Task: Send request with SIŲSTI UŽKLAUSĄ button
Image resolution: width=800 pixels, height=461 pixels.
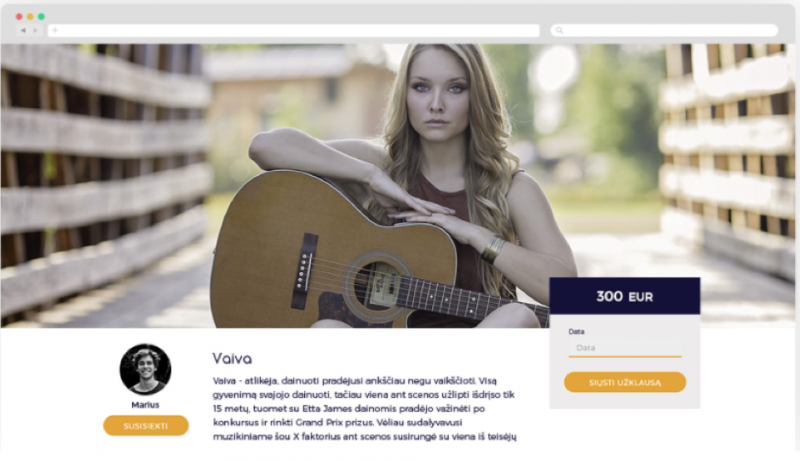Action: tap(624, 382)
